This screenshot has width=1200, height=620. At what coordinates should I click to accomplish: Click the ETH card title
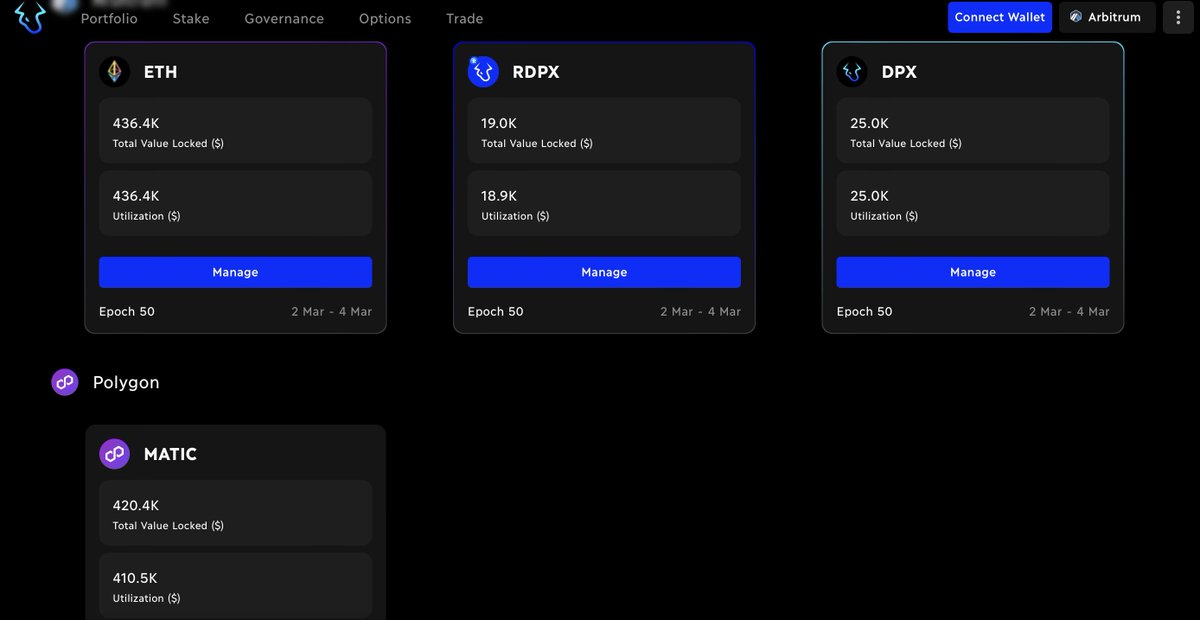[160, 72]
